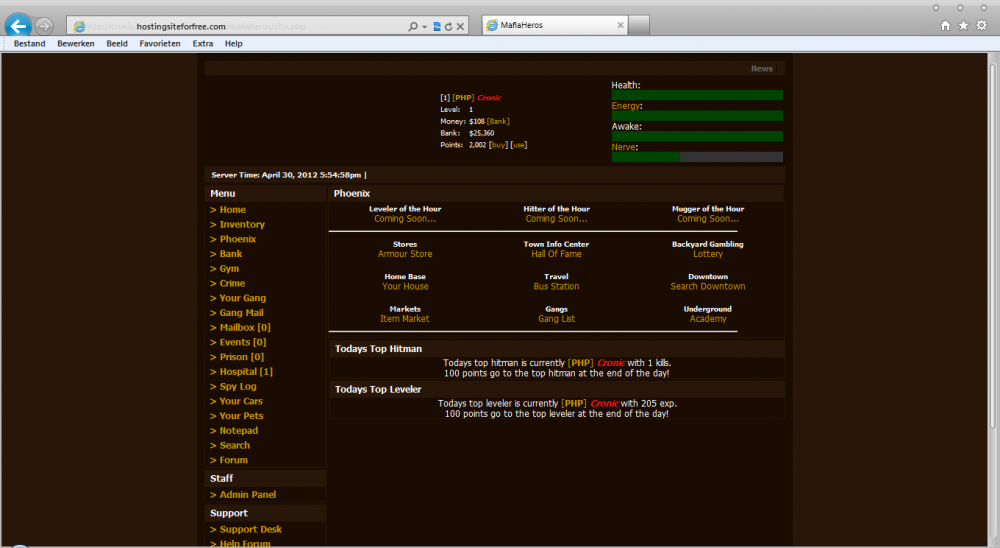The image size is (1000, 548).
Task: Click the [buy] link next to Points
Action: click(498, 145)
